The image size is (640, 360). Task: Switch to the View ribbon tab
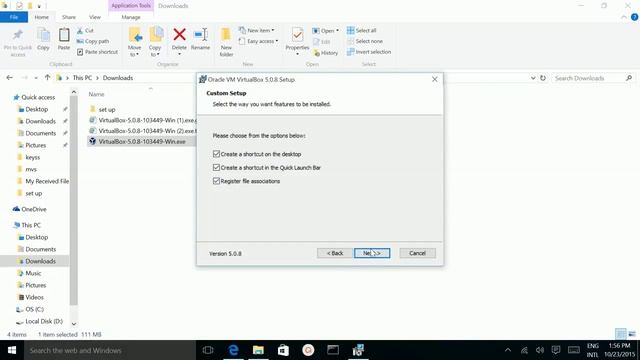95,17
